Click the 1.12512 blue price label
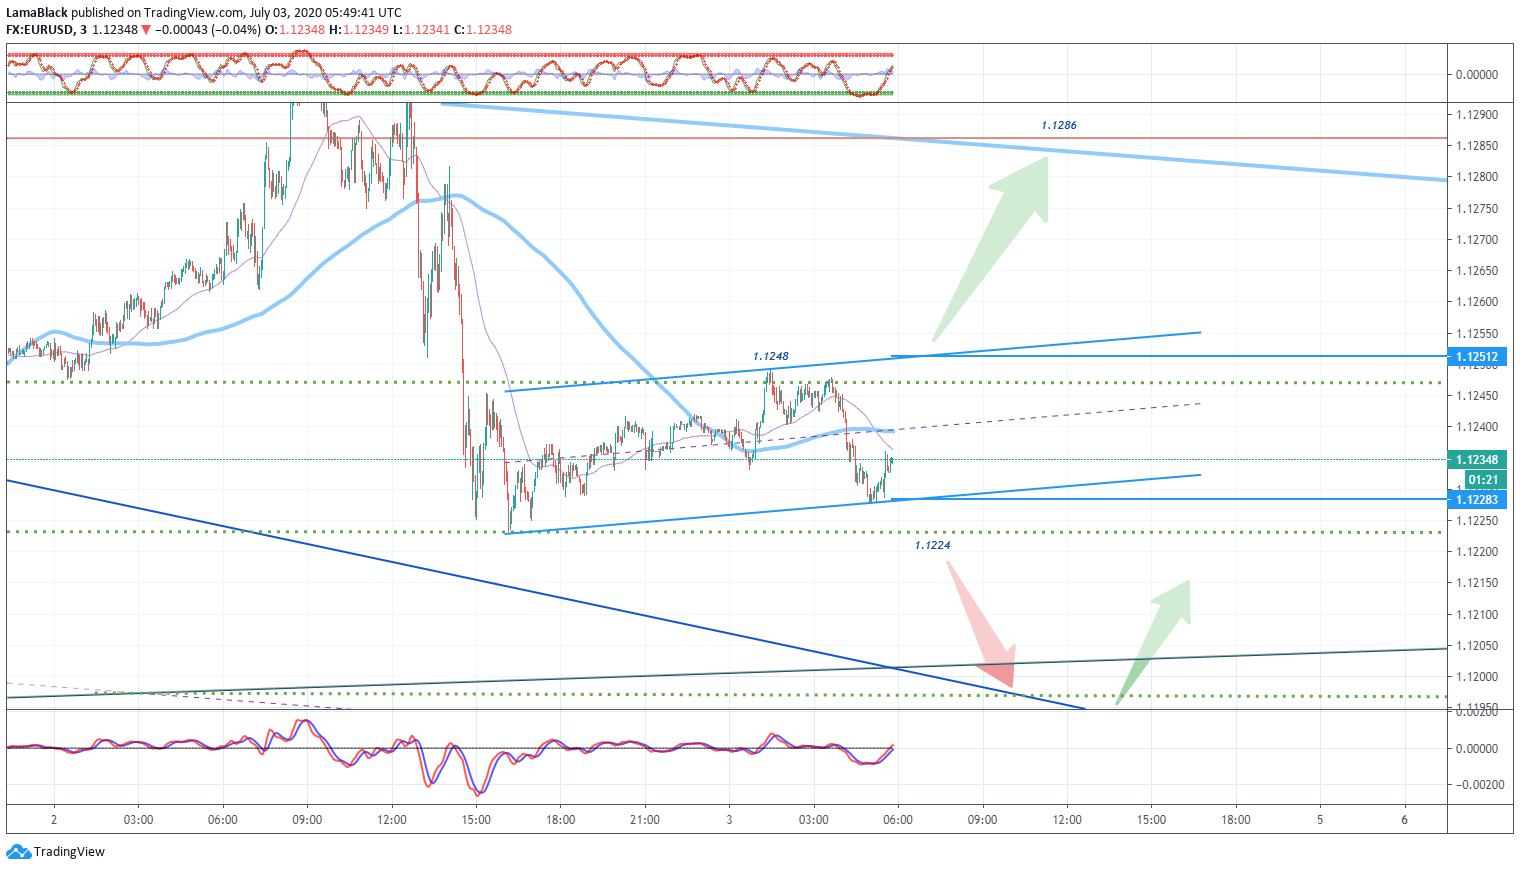Viewport: 1520px width, 870px height. pyautogui.click(x=1476, y=357)
